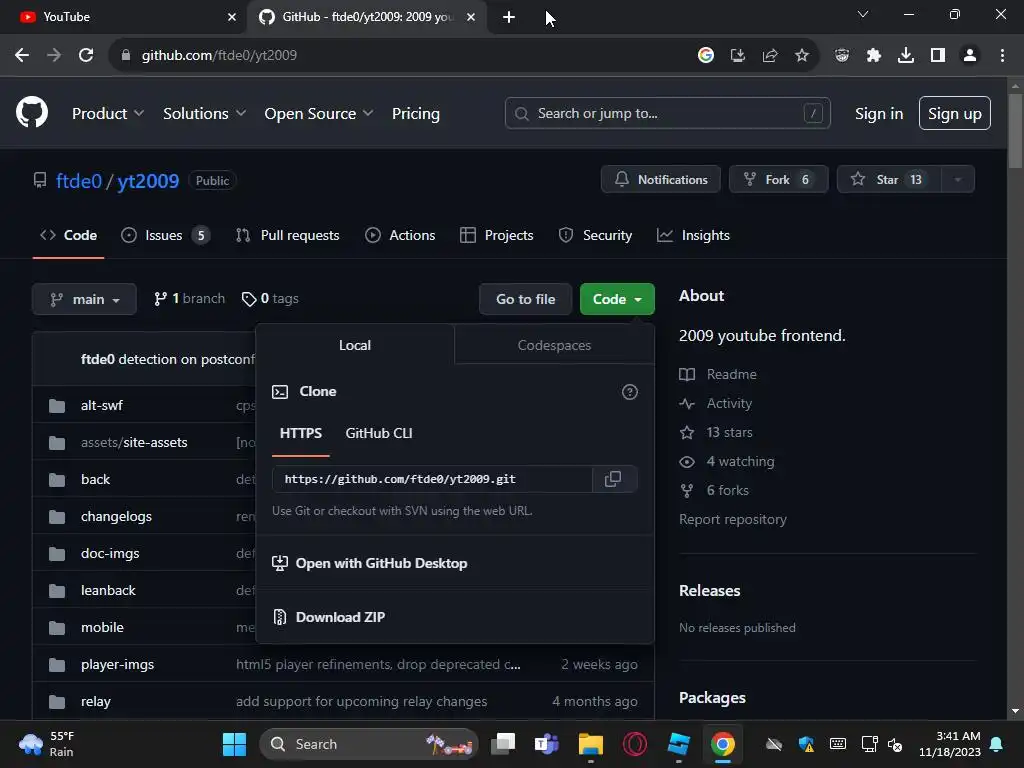
Task: Download the repository ZIP
Action: pyautogui.click(x=328, y=617)
